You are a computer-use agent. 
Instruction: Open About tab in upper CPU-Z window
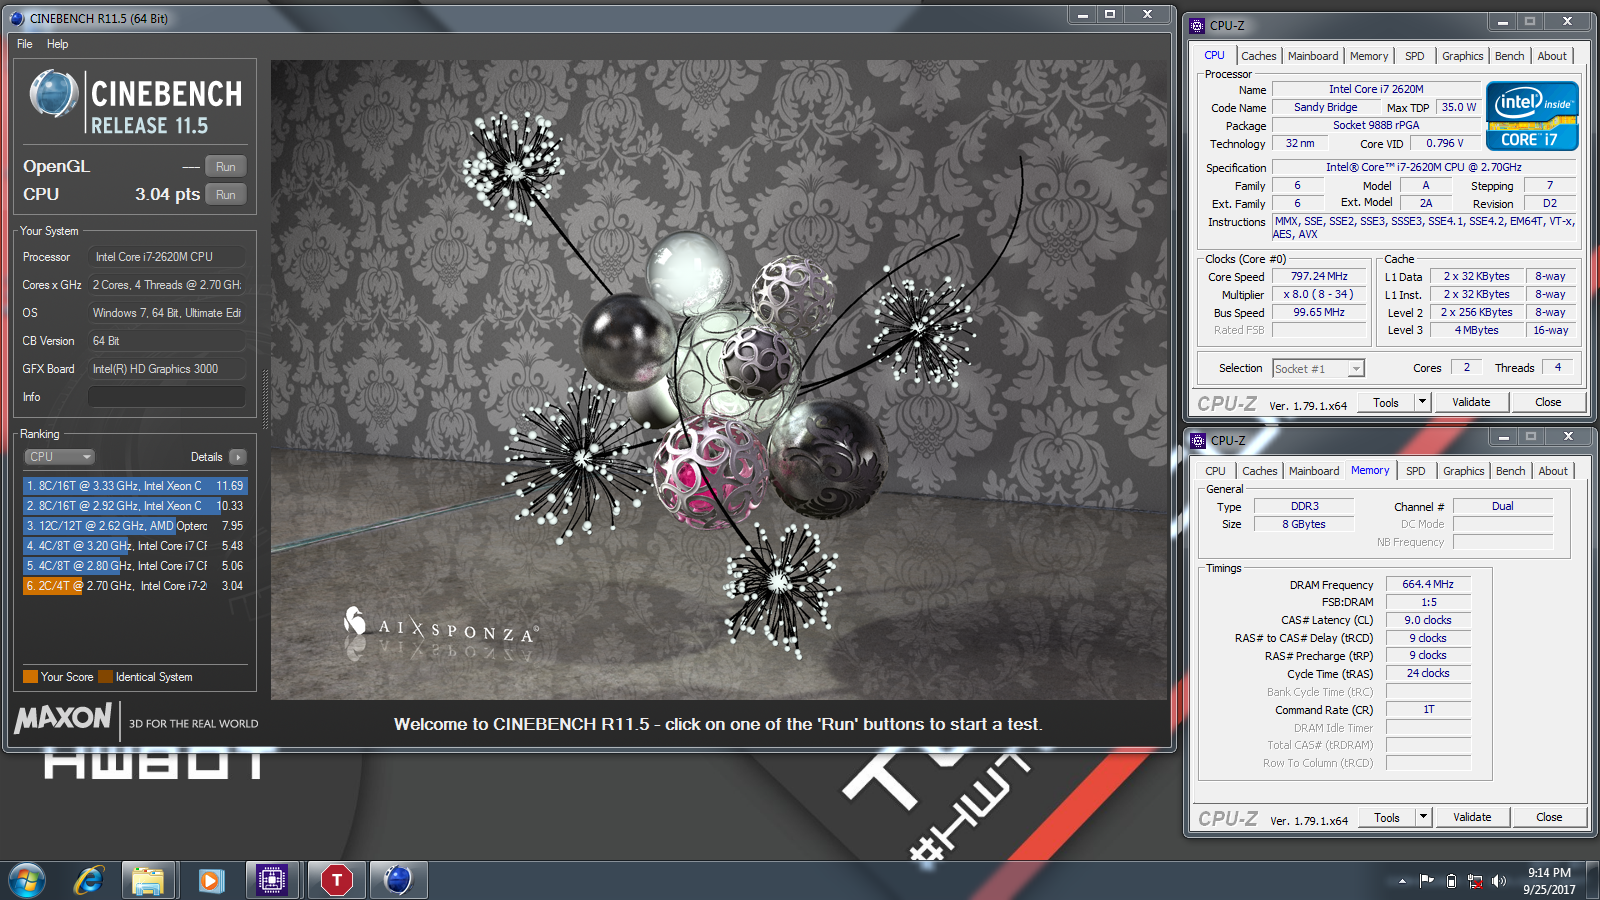(1552, 56)
